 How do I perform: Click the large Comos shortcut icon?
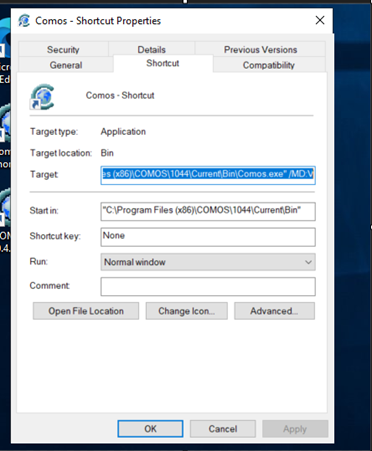[42, 97]
